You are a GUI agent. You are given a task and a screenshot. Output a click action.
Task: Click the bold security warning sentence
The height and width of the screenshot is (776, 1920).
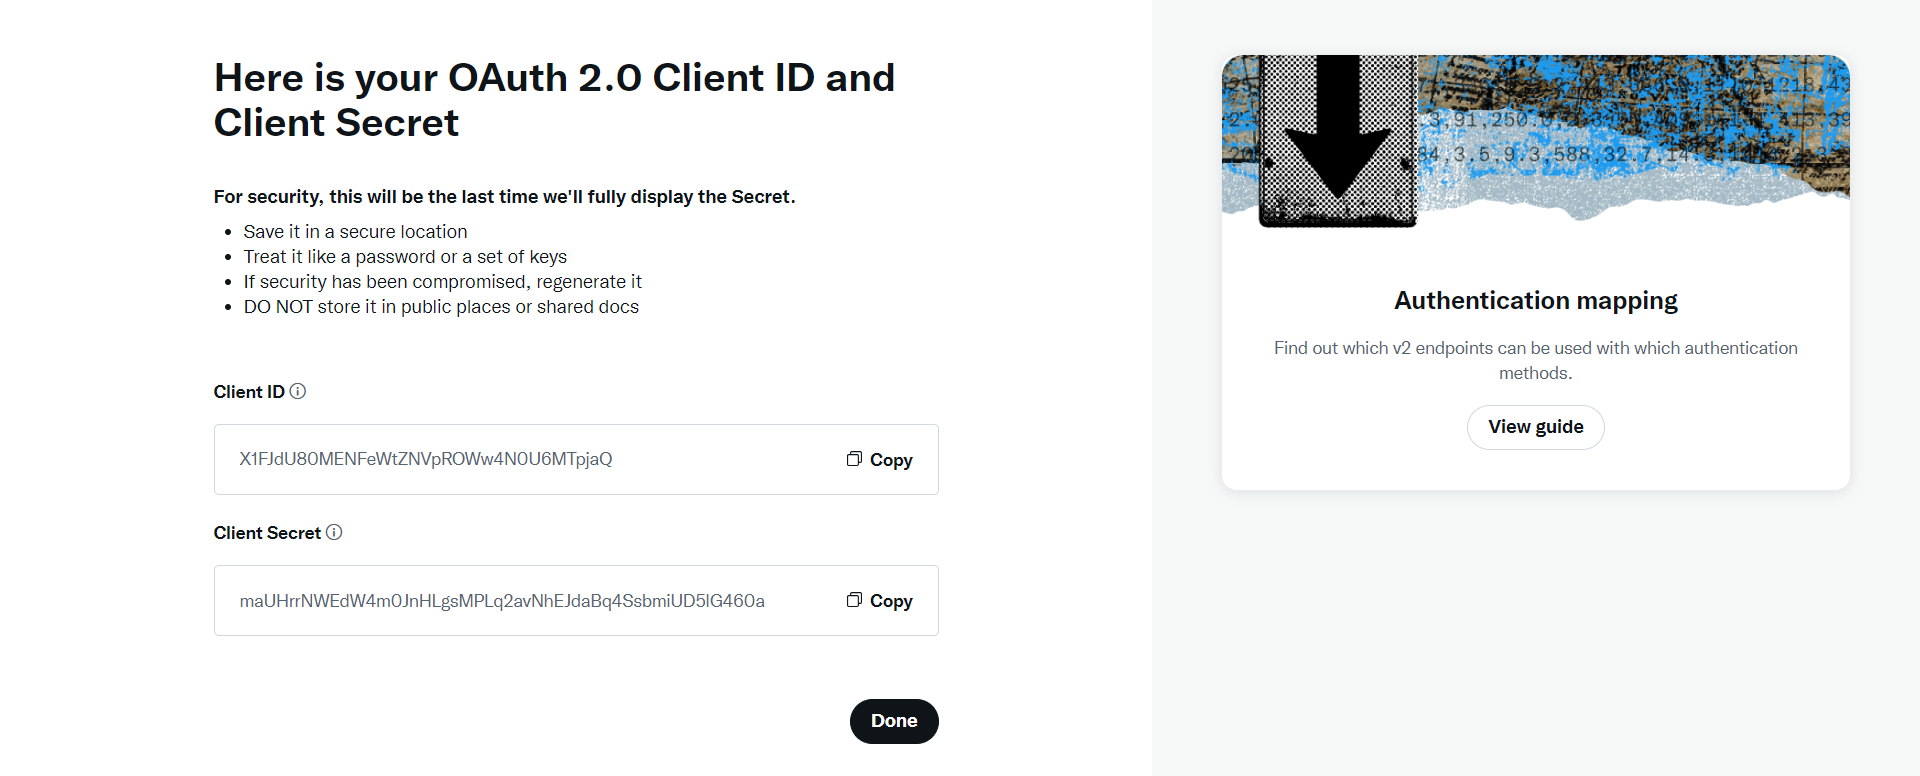(x=504, y=197)
